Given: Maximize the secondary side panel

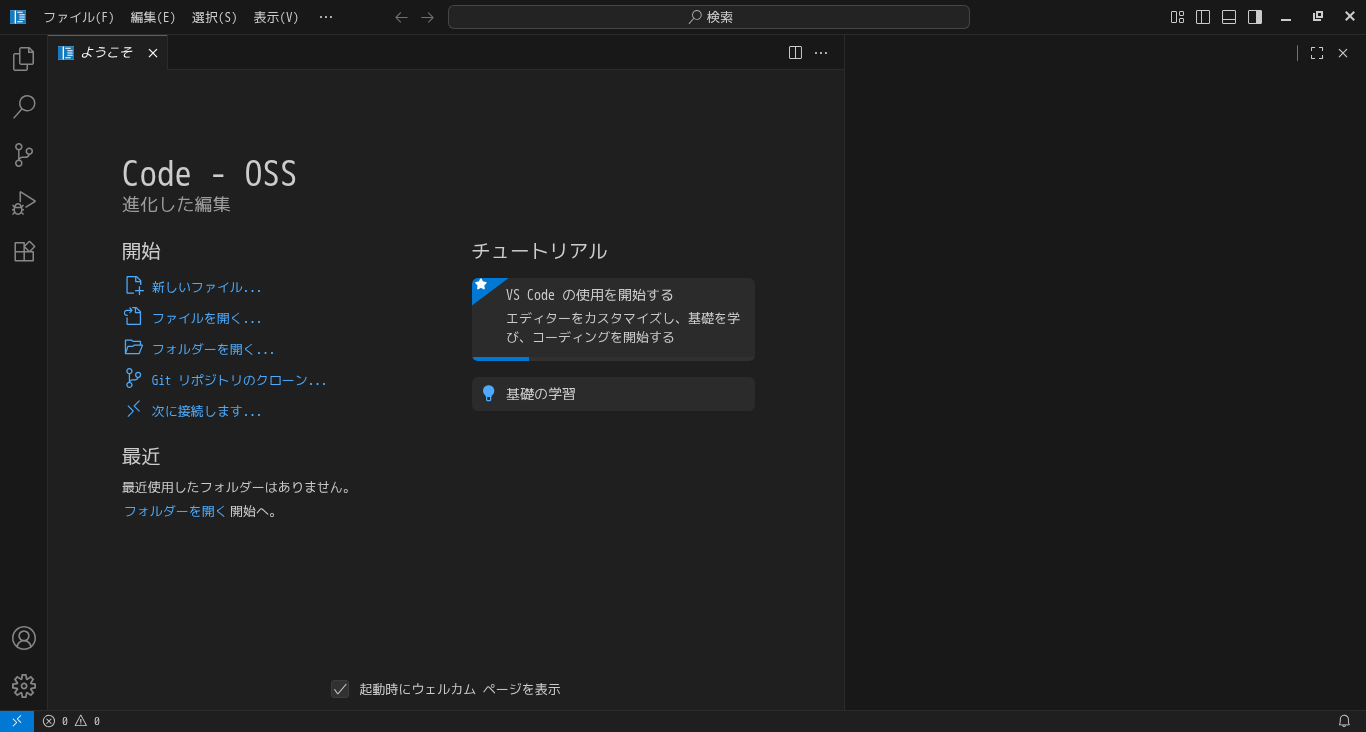Looking at the screenshot, I should click(x=1317, y=53).
